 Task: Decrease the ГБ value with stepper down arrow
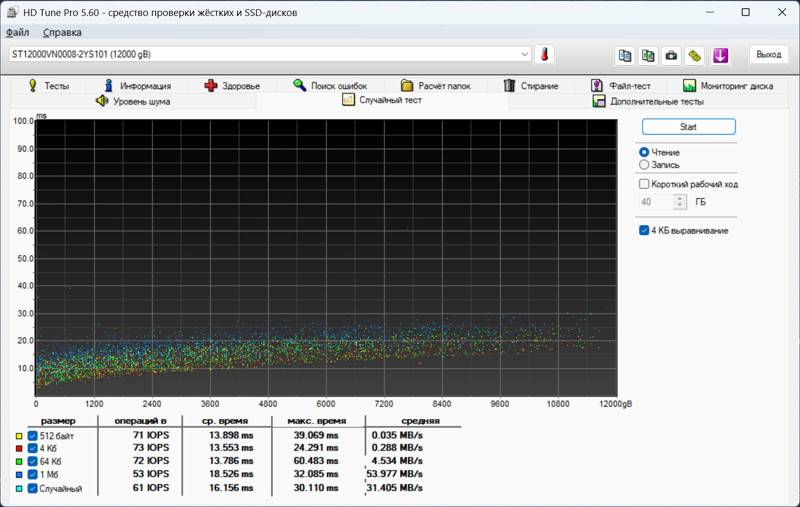tap(680, 205)
